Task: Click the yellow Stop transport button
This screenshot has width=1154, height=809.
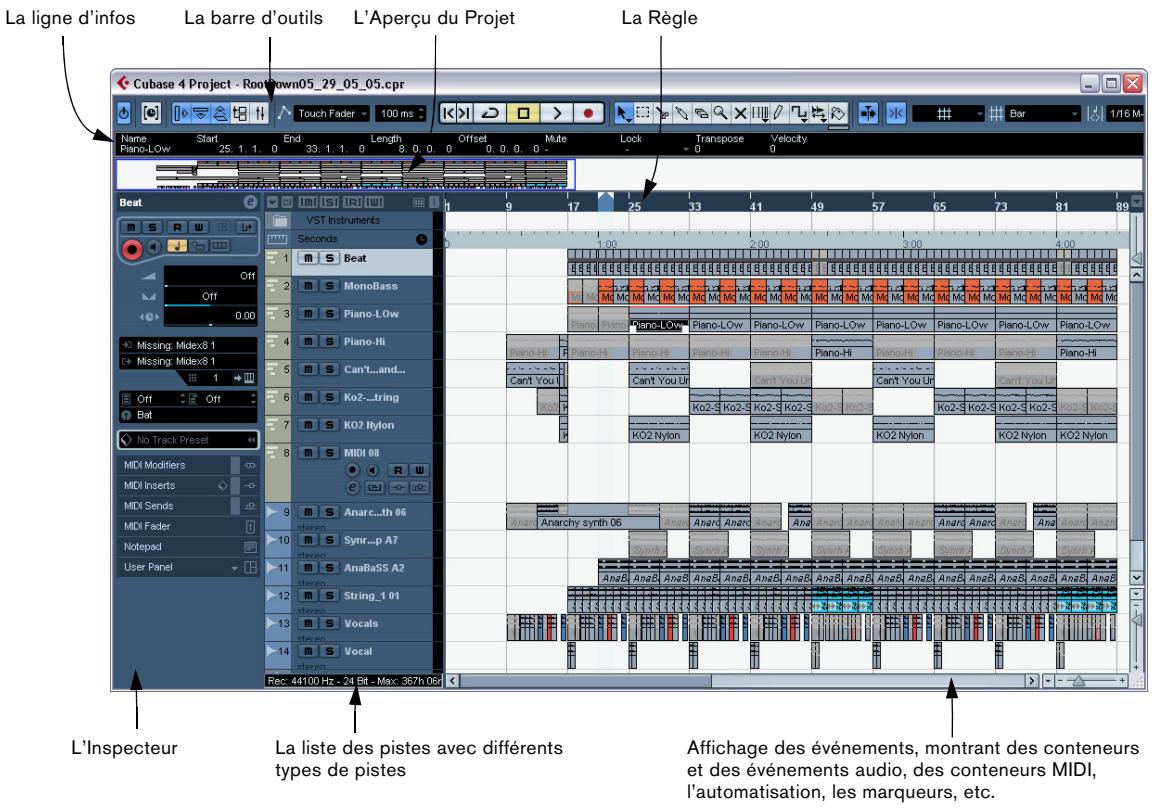Action: [523, 113]
